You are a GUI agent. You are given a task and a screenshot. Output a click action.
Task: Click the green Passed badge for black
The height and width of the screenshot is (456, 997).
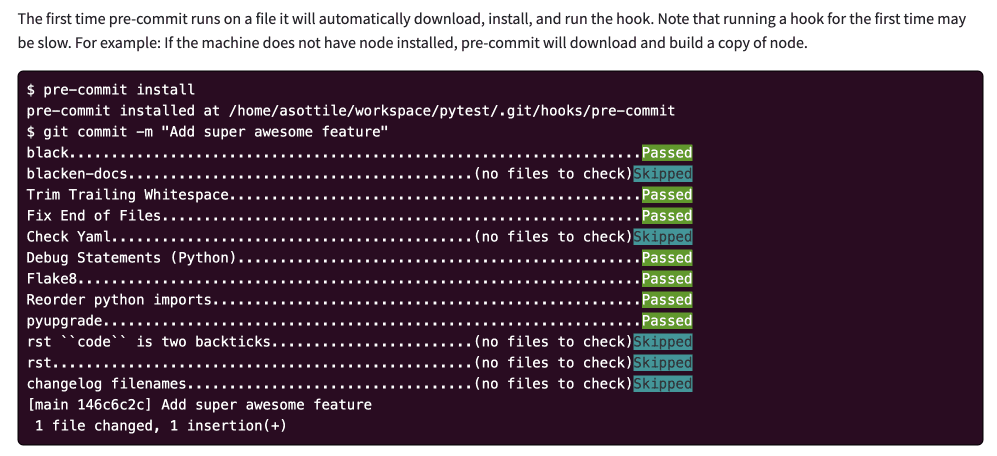(666, 153)
